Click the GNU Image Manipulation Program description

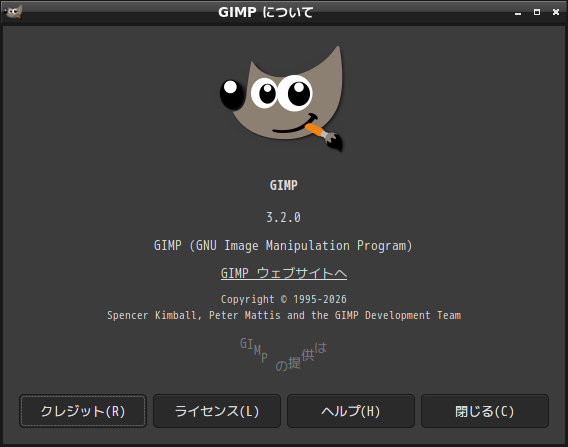tap(283, 246)
